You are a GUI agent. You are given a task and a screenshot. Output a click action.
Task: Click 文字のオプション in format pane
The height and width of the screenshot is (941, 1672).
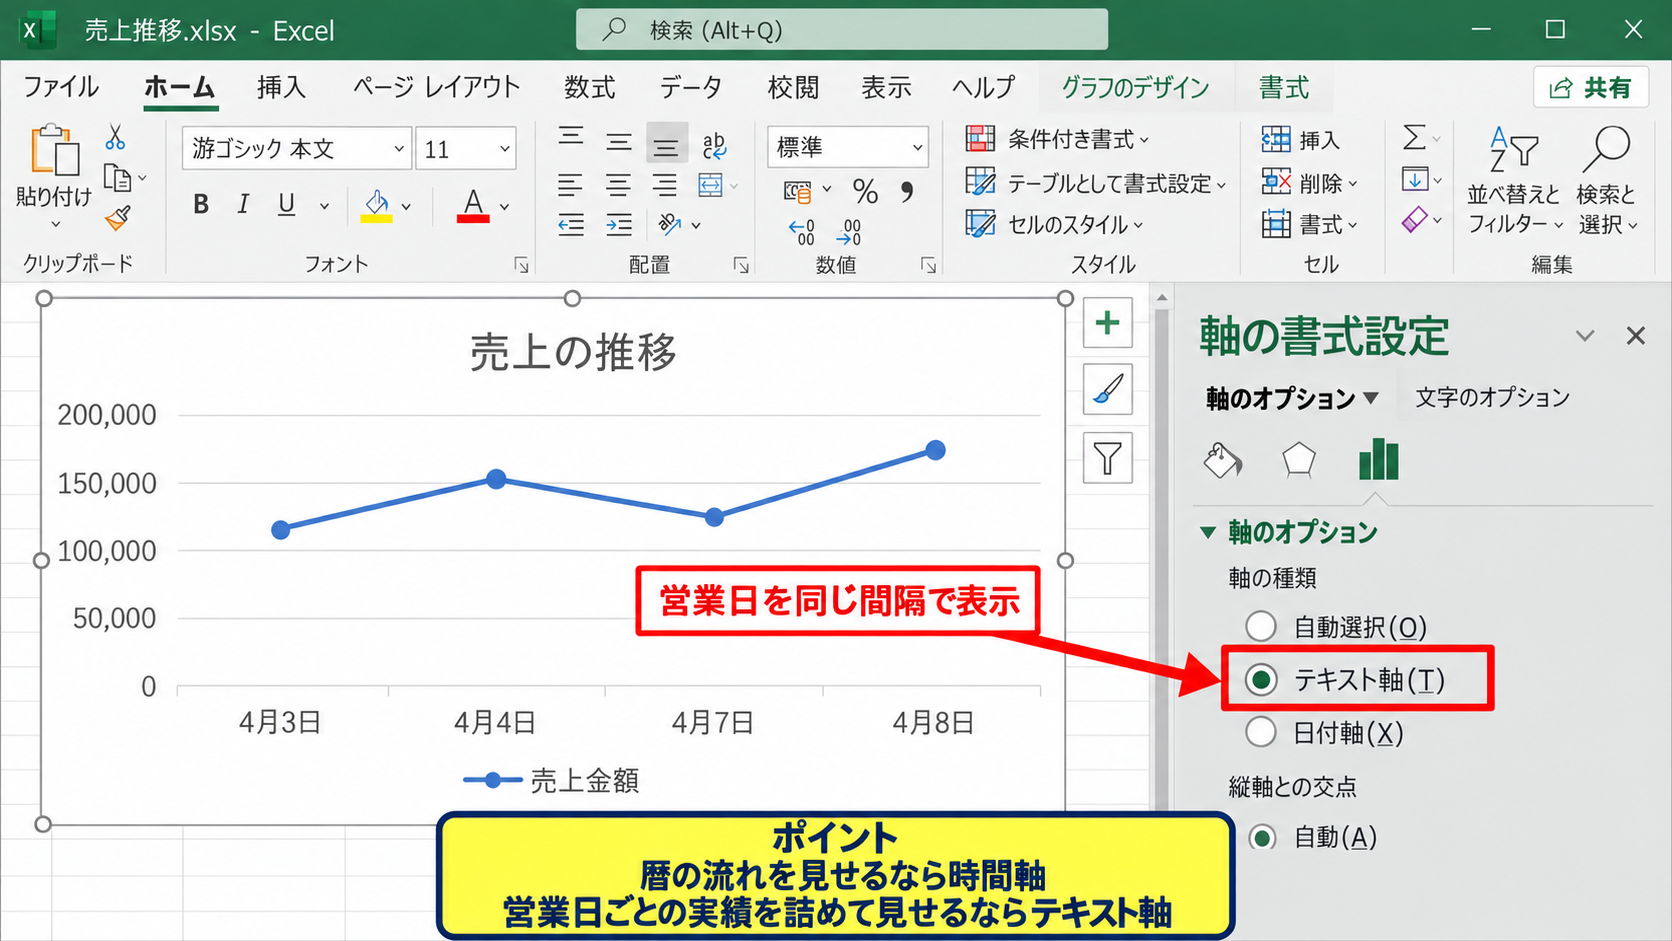(x=1492, y=398)
